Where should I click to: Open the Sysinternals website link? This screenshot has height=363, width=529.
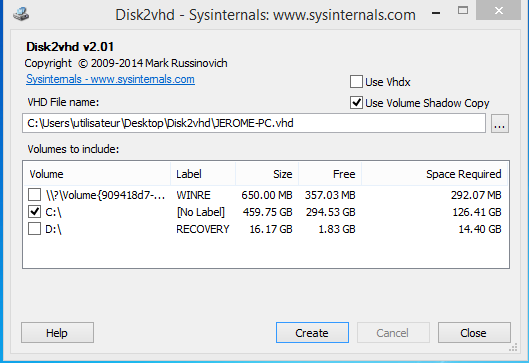[x=110, y=79]
